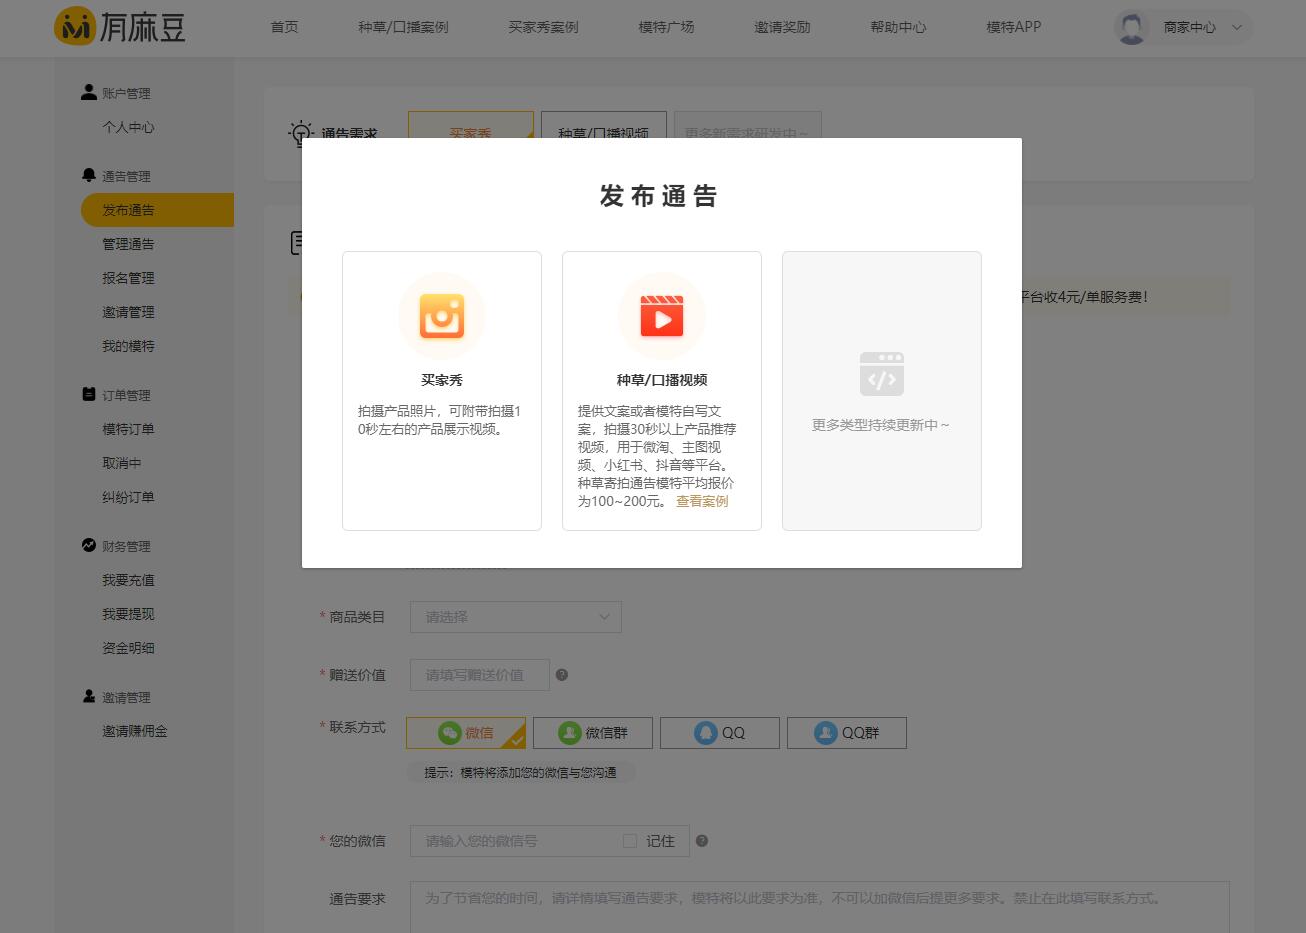Viewport: 1306px width, 933px height.
Task: Click the WeChat icon on 微信 button
Action: pyautogui.click(x=449, y=732)
